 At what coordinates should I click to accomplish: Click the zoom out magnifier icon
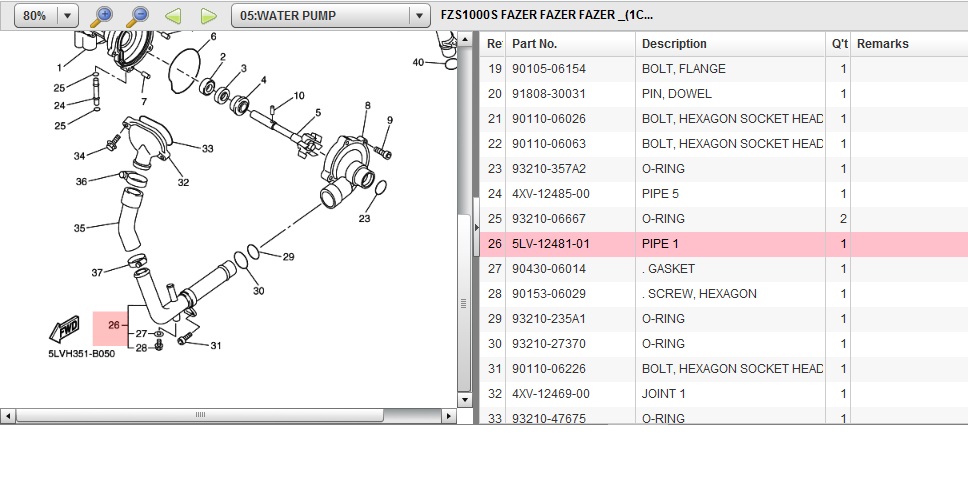click(x=136, y=16)
